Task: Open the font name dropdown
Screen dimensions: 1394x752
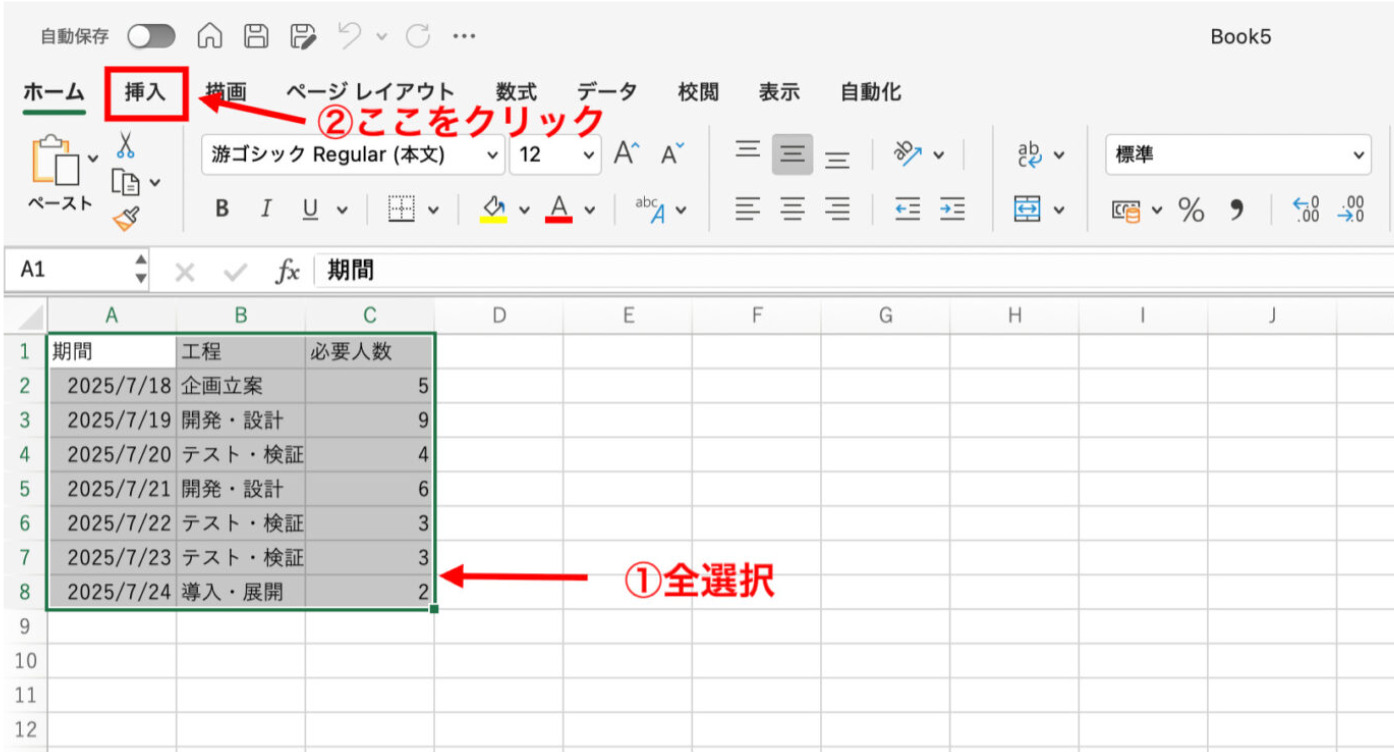Action: point(490,155)
